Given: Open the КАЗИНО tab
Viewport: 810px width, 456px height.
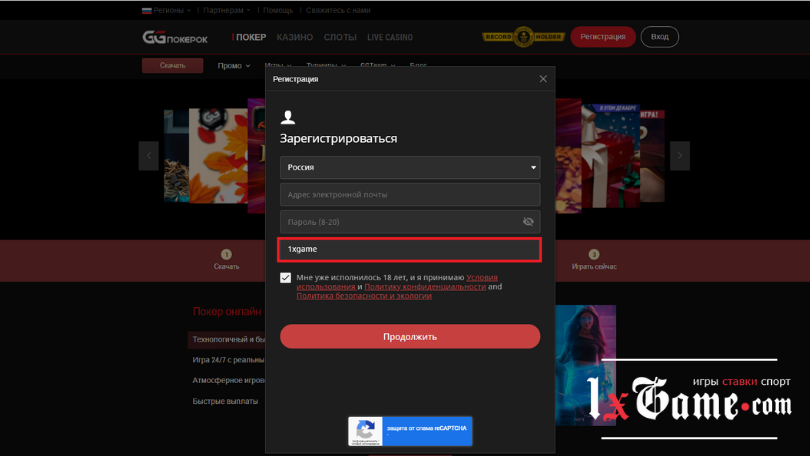Looking at the screenshot, I should point(294,37).
